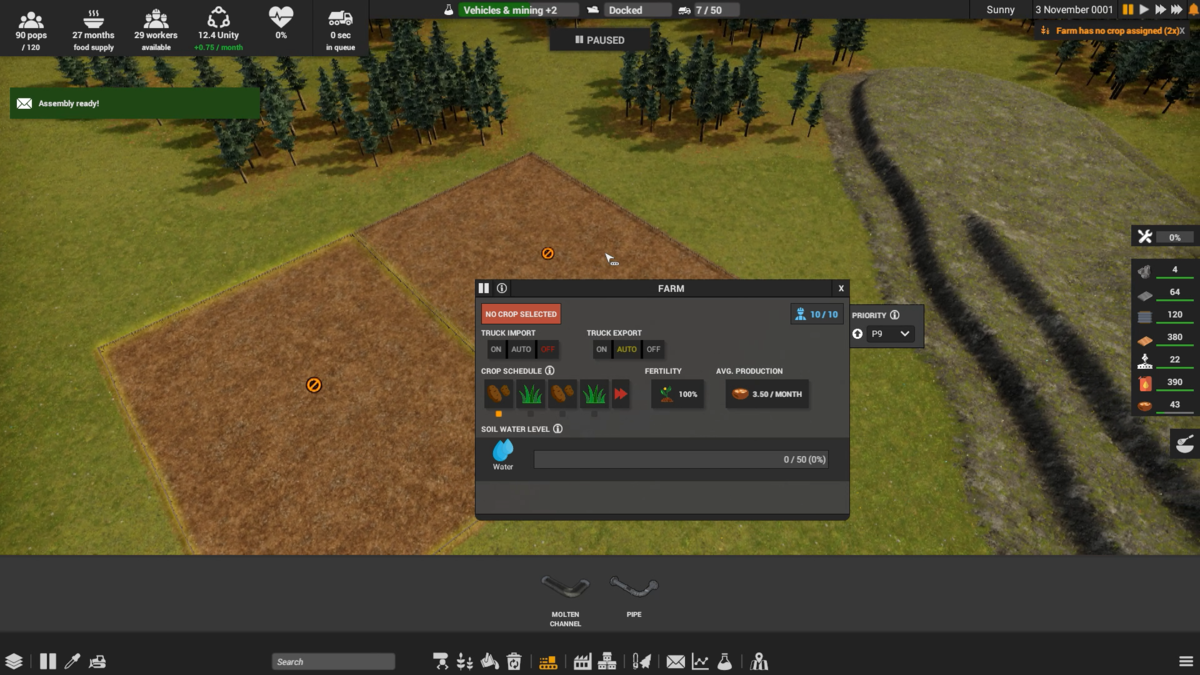Image resolution: width=1200 pixels, height=675 pixels.
Task: Open the dumping tool icon
Action: [x=490, y=661]
